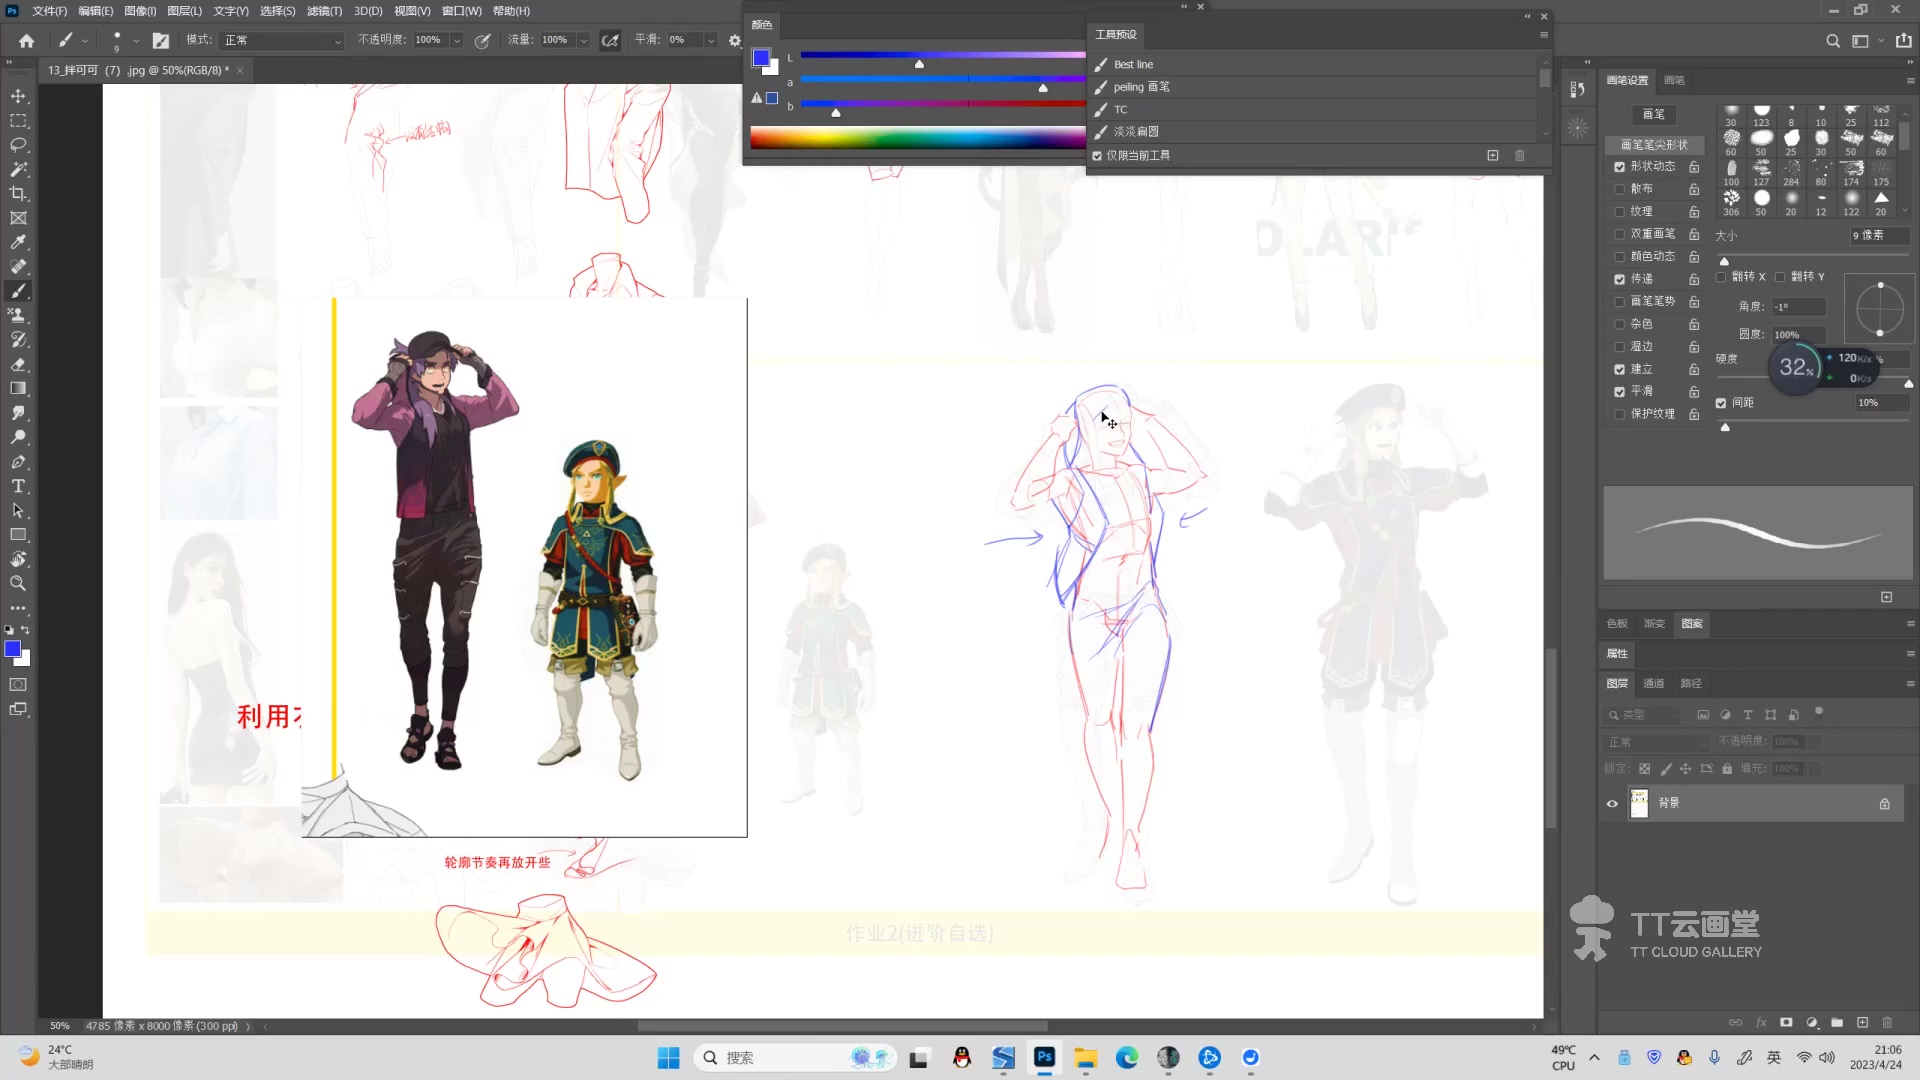Screen dimensions: 1920x1080
Task: Switch to the 通道 tab
Action: tap(1654, 683)
